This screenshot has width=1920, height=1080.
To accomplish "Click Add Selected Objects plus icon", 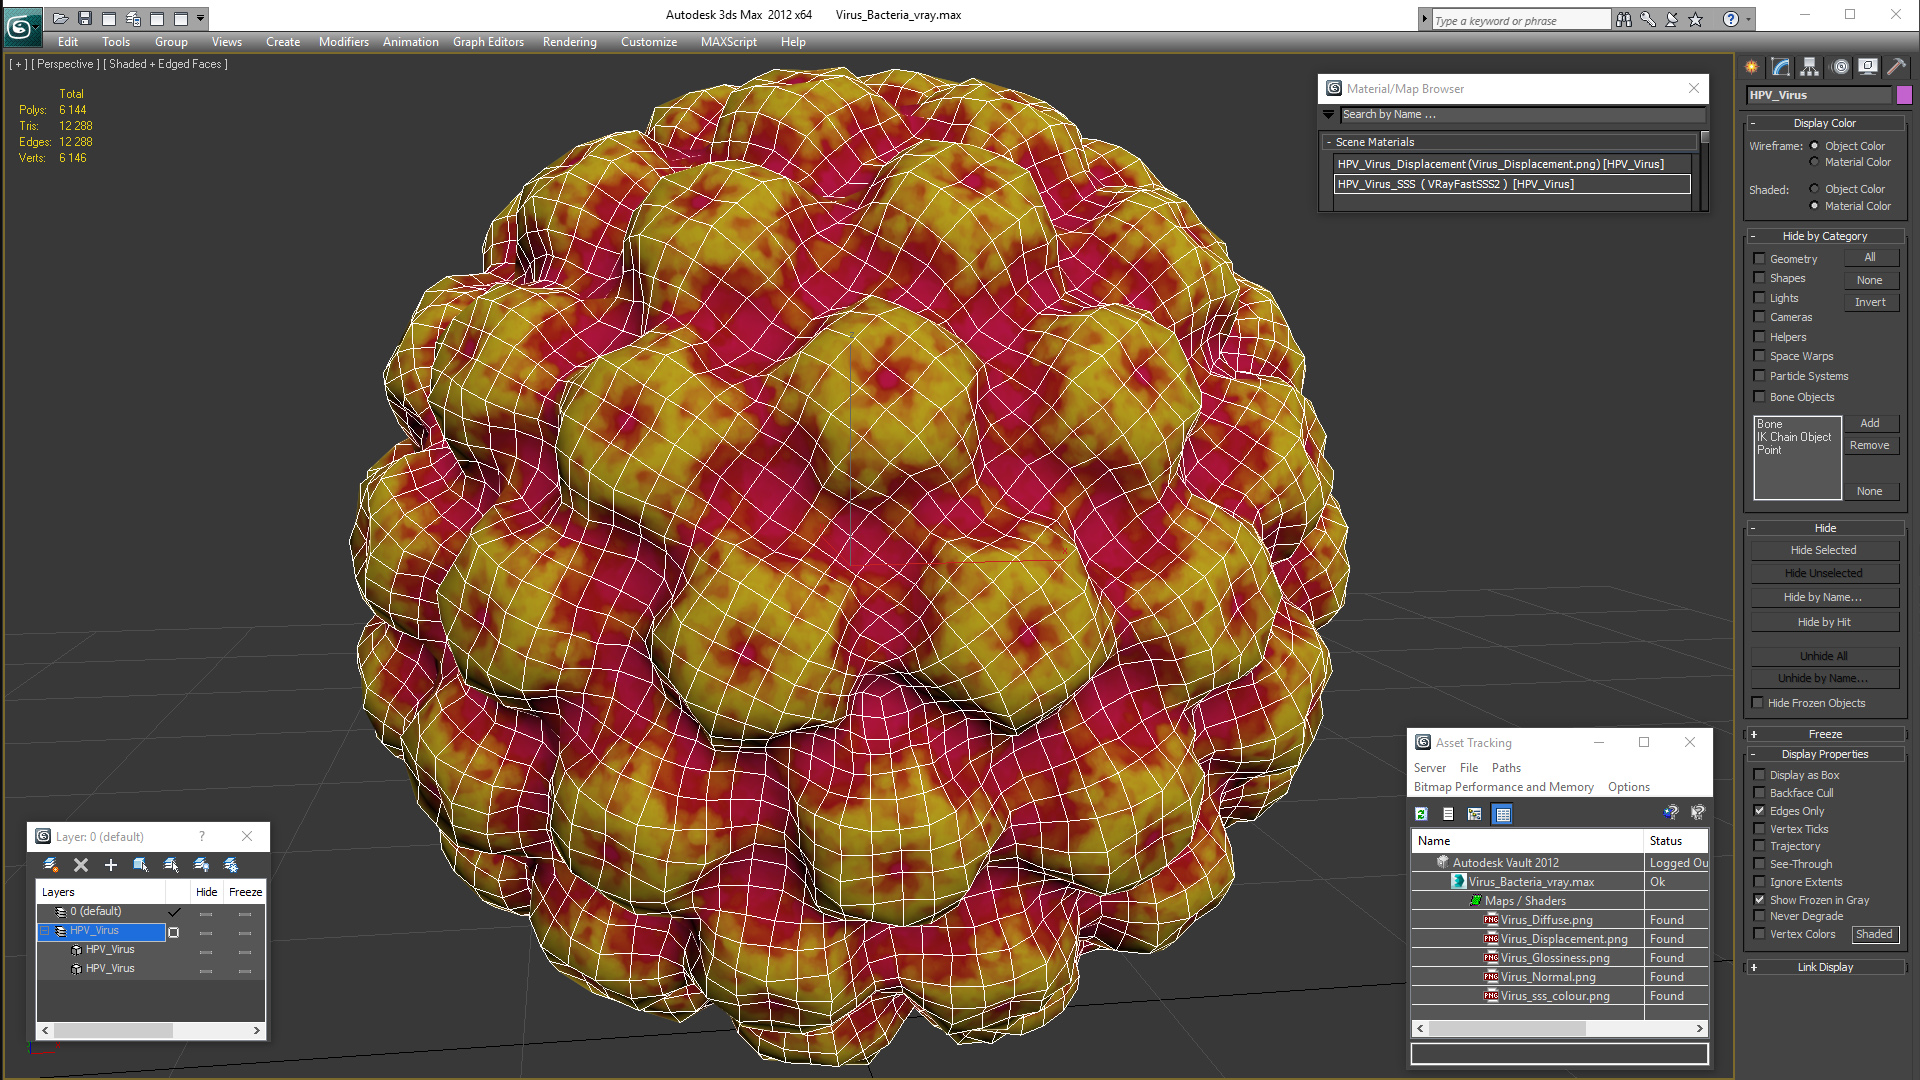I will 111,865.
